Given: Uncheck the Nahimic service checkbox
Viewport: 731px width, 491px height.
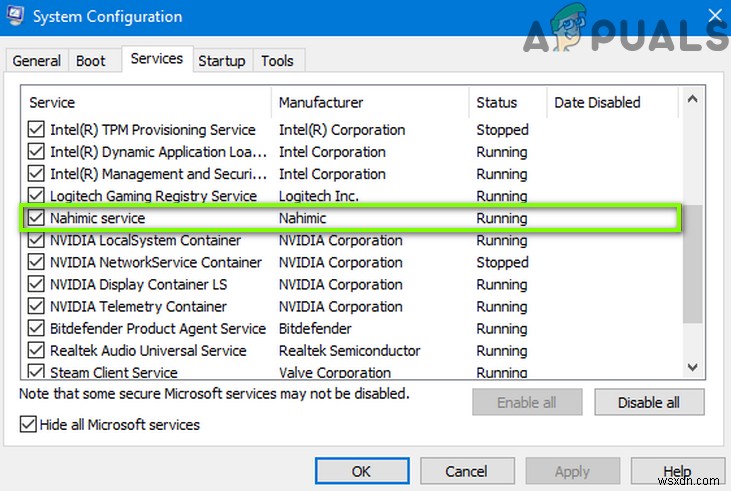Looking at the screenshot, I should [x=37, y=218].
